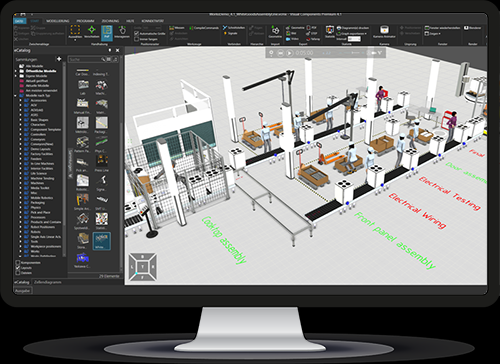Open the Statistik chart icon
The image size is (500, 364).
[x=330, y=31]
